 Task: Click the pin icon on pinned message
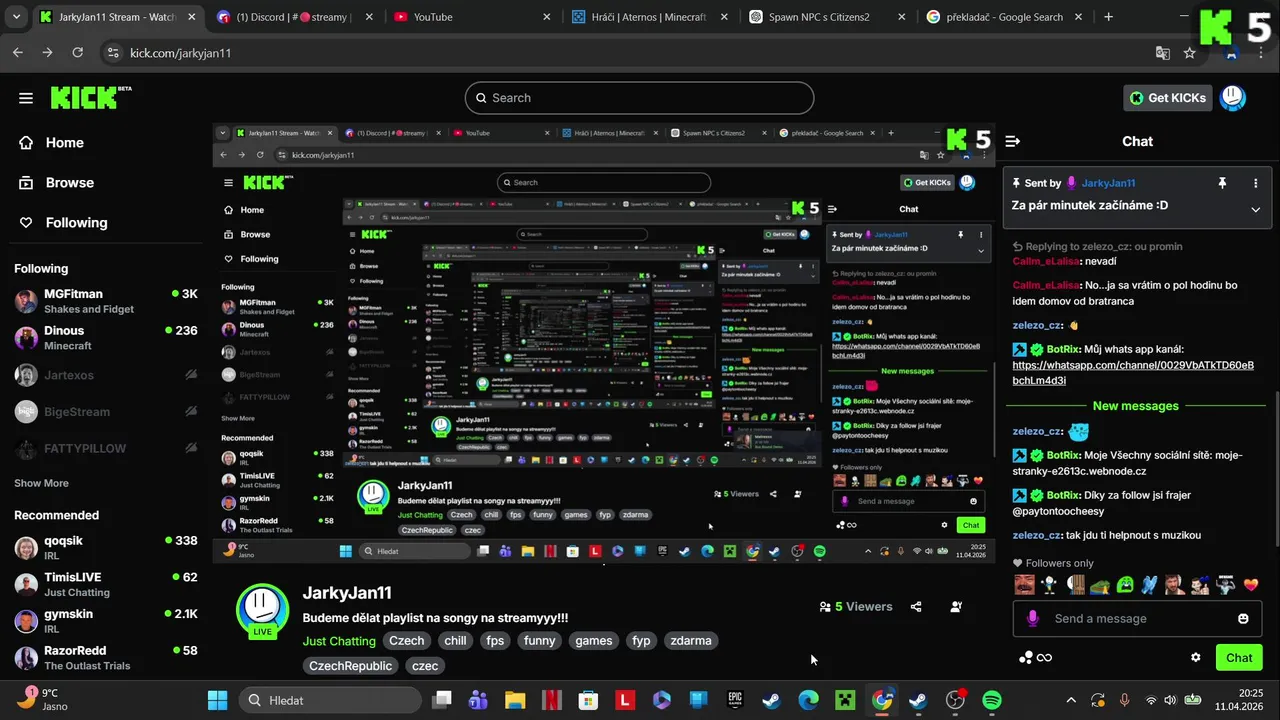pos(1222,183)
